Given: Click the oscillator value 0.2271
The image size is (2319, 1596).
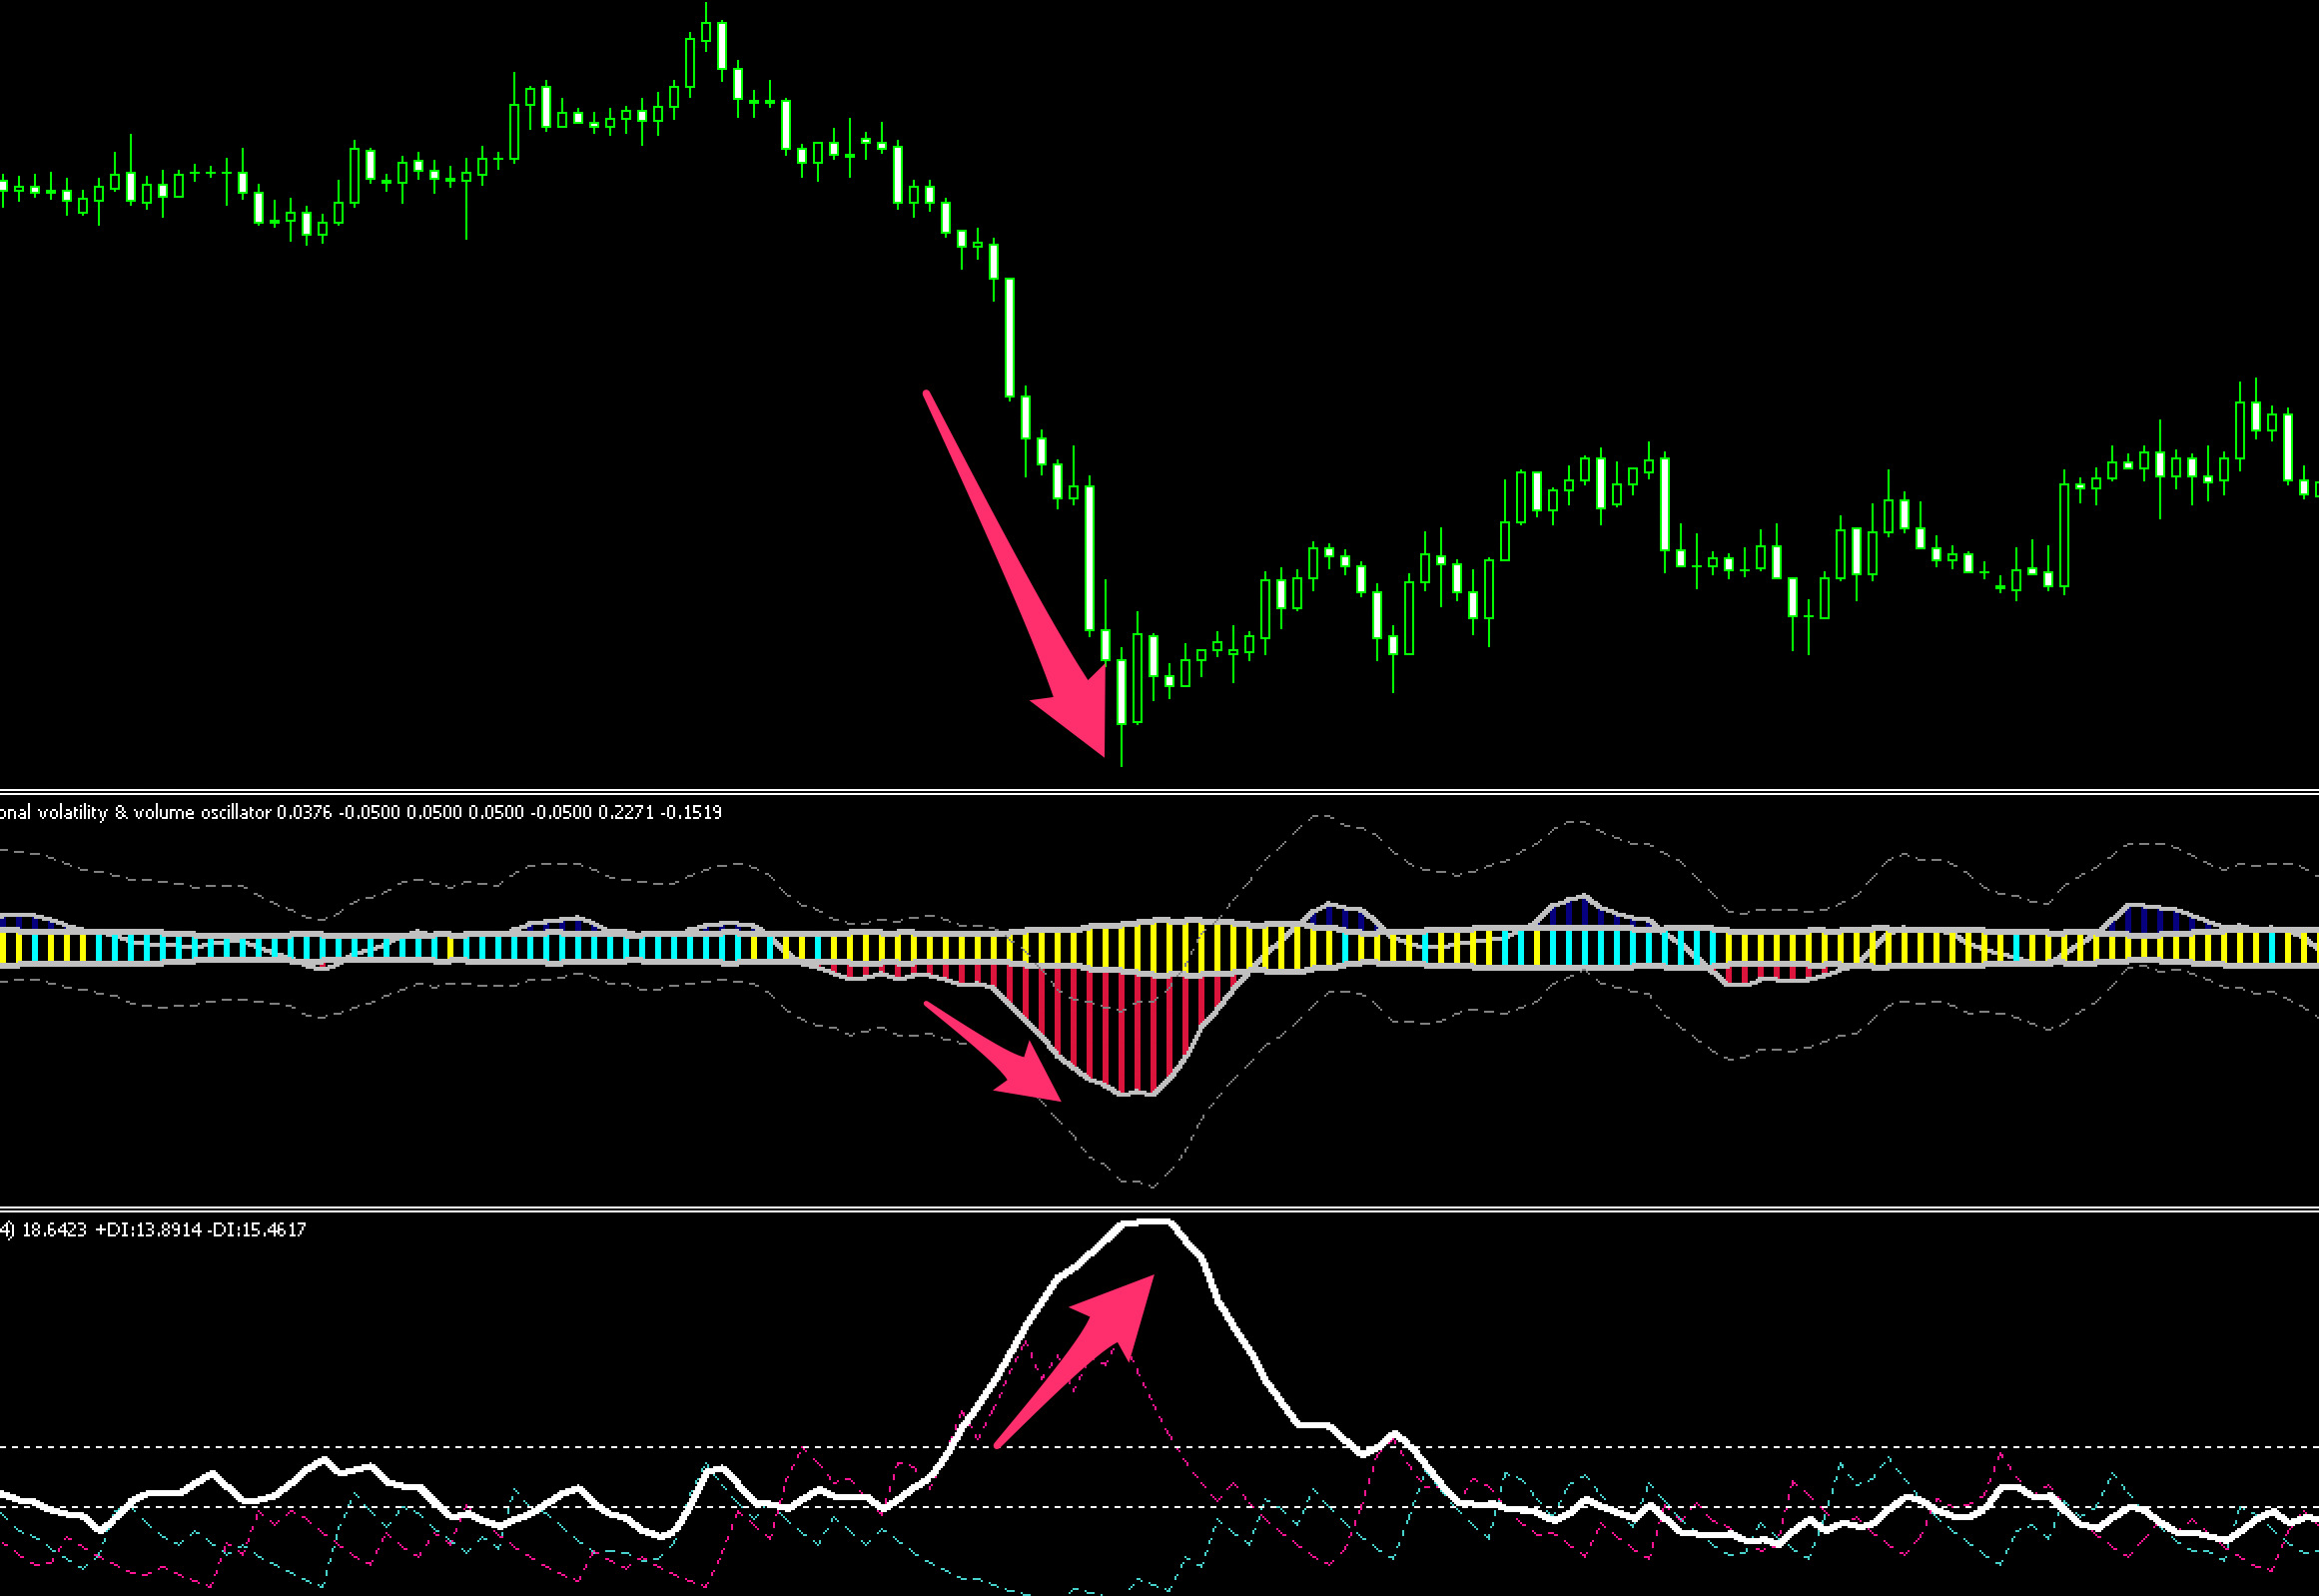Looking at the screenshot, I should pyautogui.click(x=626, y=813).
